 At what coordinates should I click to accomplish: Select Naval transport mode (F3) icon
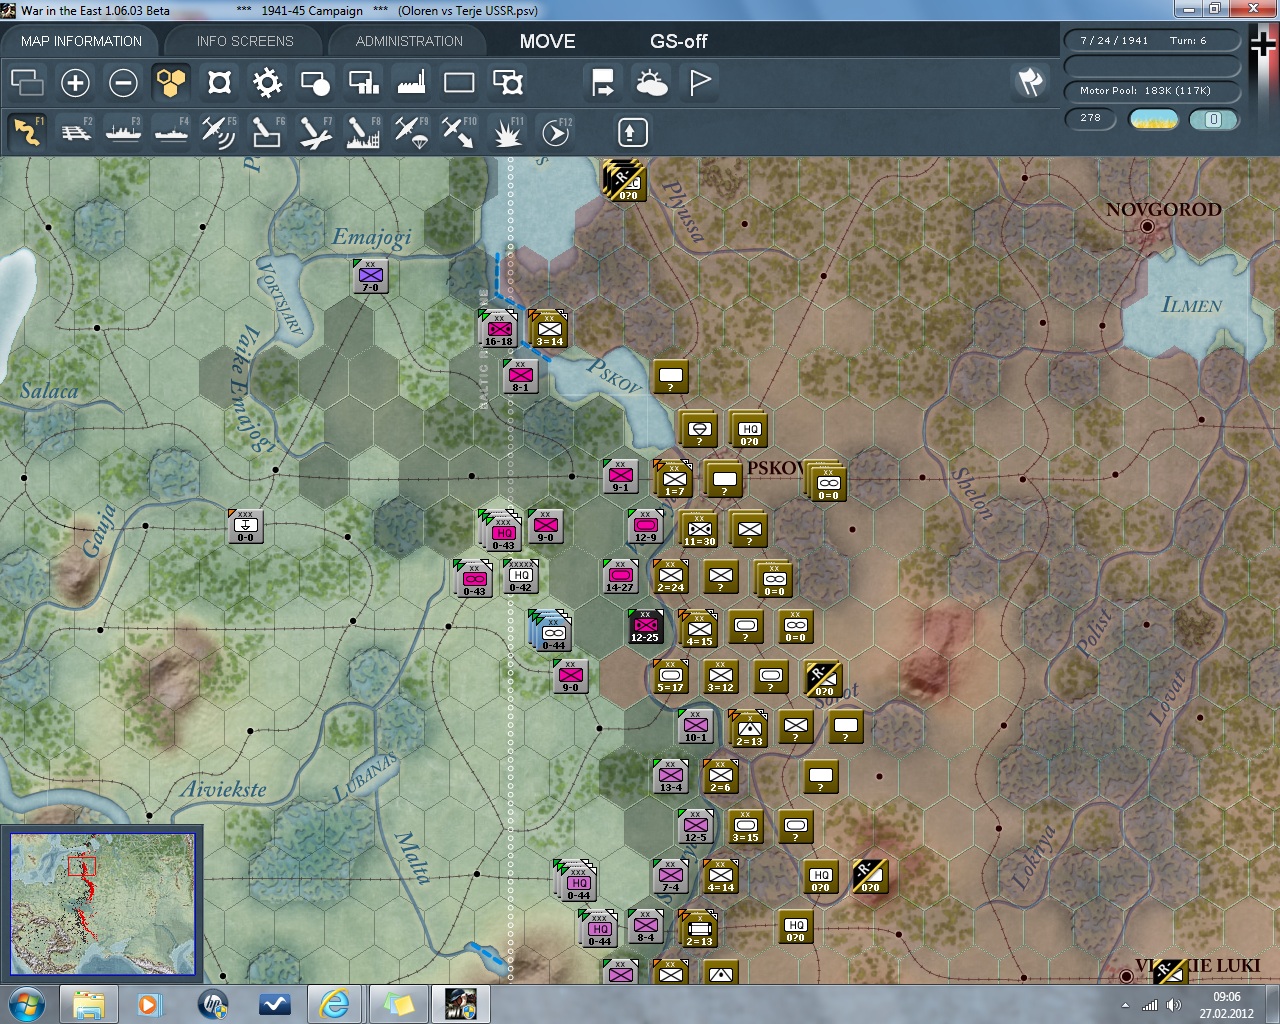[x=123, y=131]
